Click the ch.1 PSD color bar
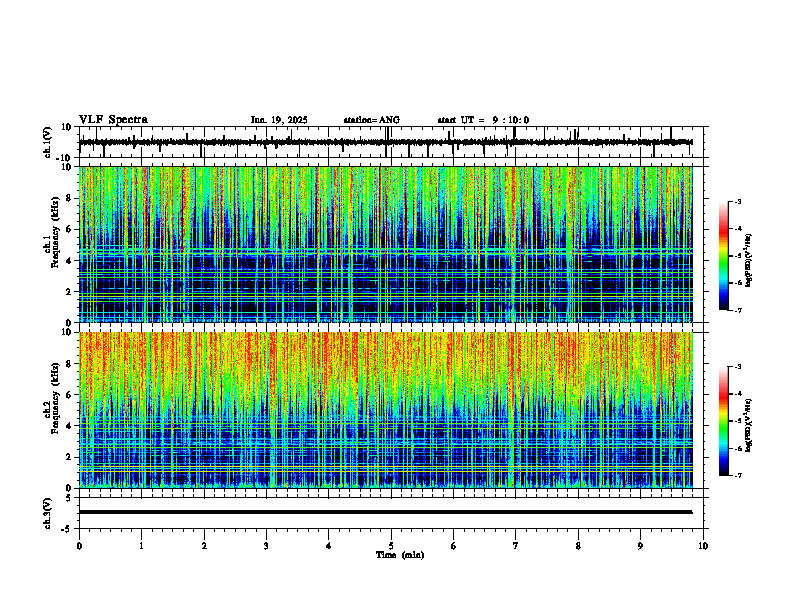The width and height of the screenshot is (792, 612). coord(723,256)
